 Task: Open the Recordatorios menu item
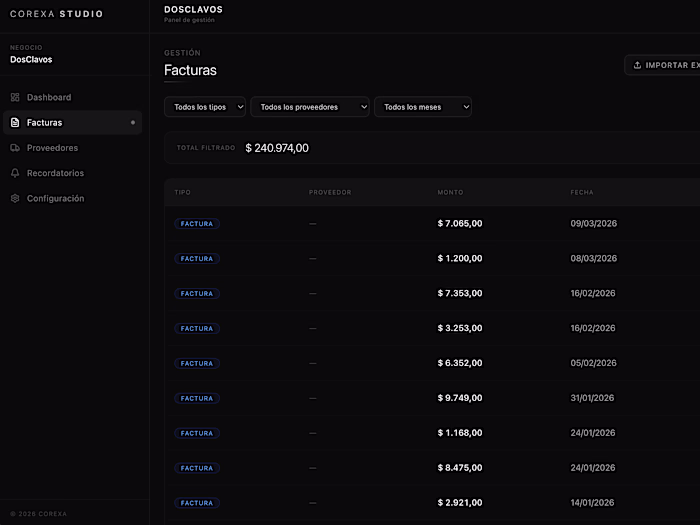tap(55, 173)
